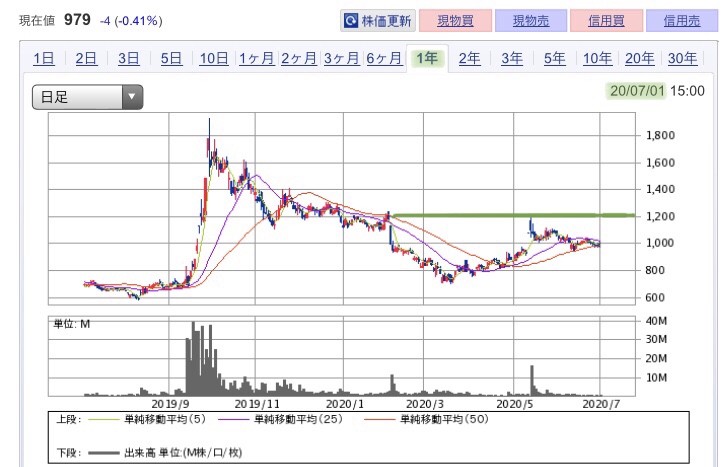Switch chart to 10年 range

(x=598, y=58)
